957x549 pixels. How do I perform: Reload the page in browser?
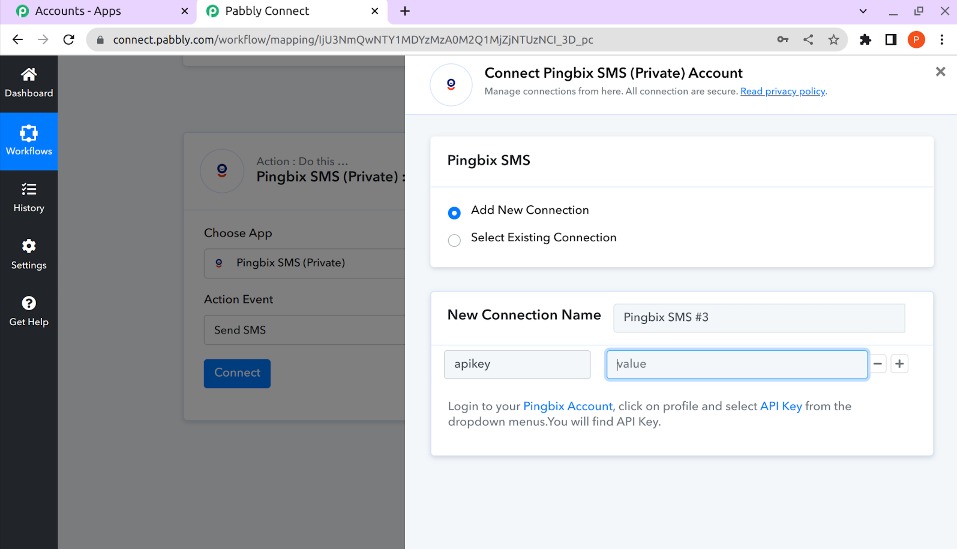coord(69,40)
